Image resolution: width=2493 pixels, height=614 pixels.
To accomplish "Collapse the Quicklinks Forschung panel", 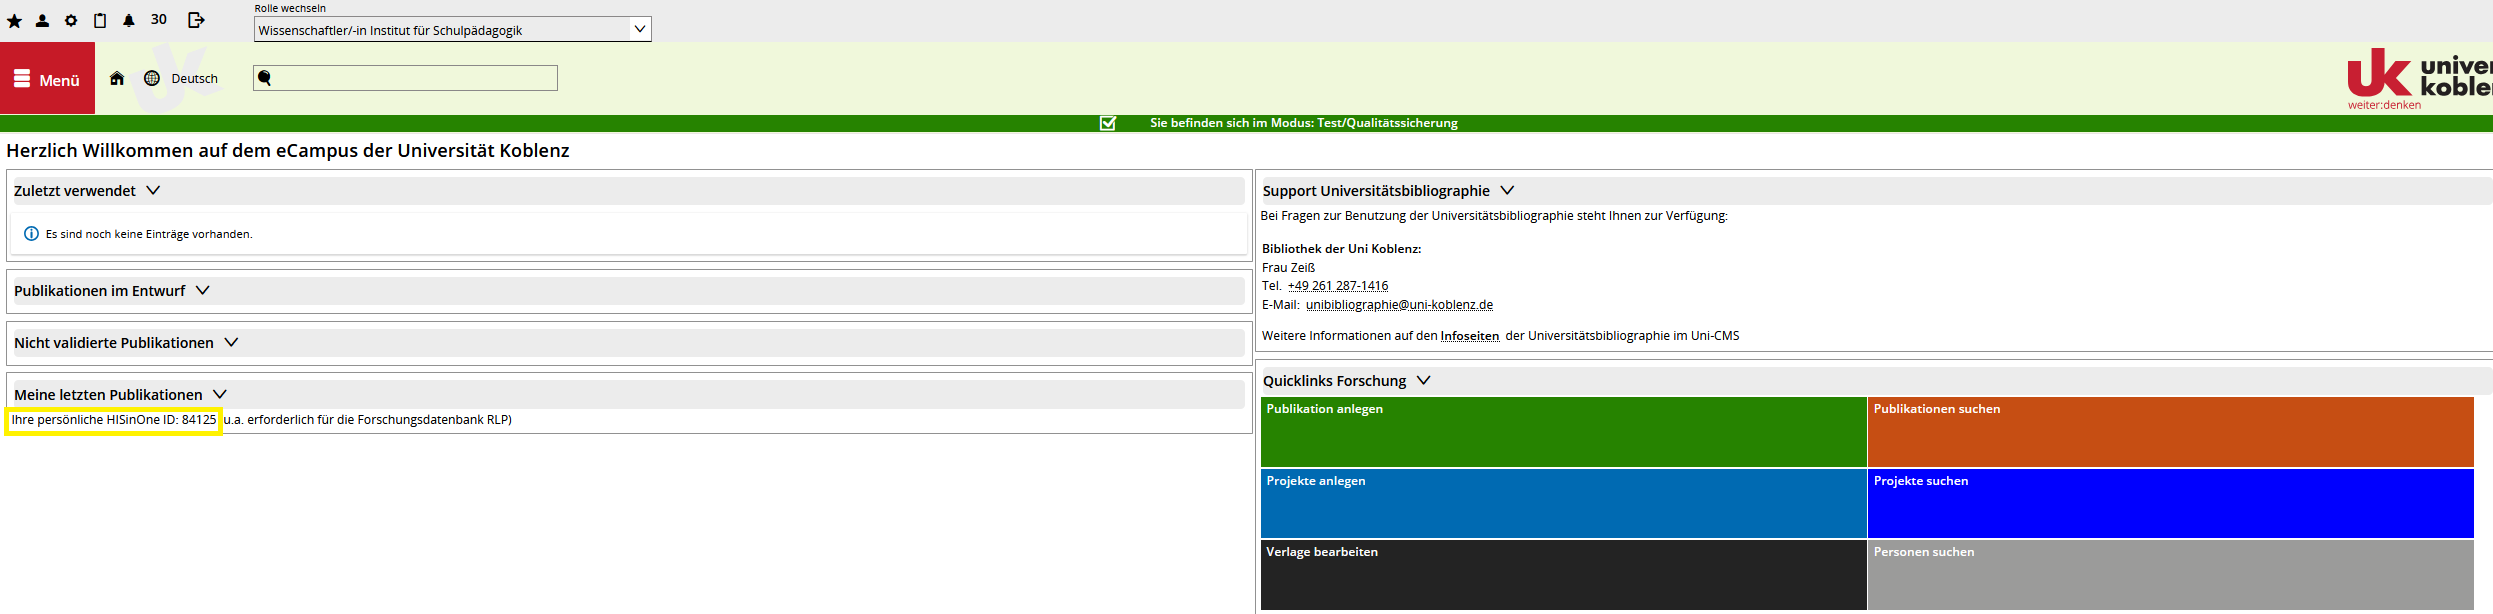I will point(1424,381).
